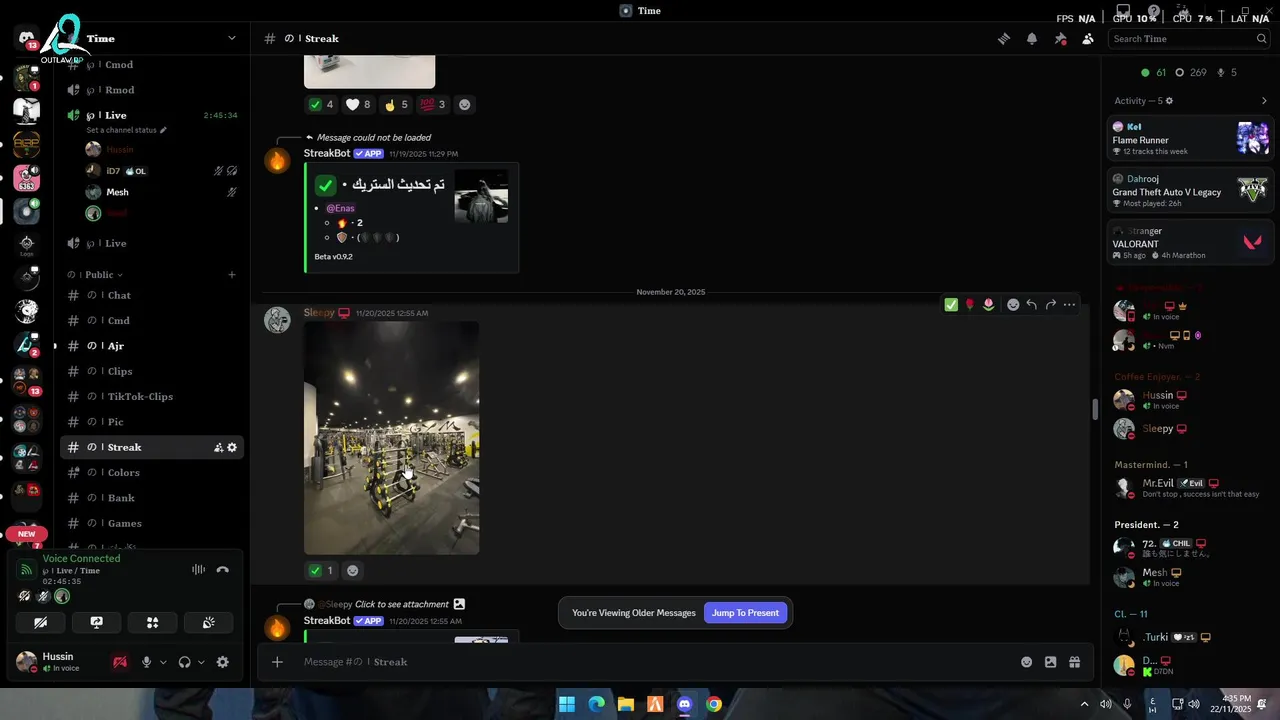Viewport: 1280px width, 720px height.
Task: Reply to Sleepy's message arrow icon
Action: coord(1031,304)
